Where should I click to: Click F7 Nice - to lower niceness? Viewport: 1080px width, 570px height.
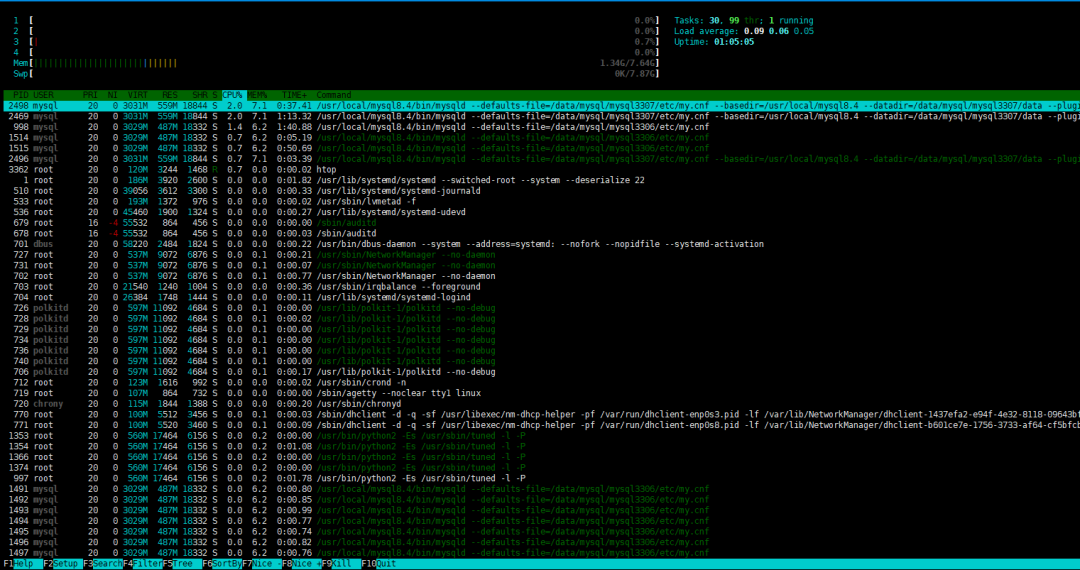(262, 564)
